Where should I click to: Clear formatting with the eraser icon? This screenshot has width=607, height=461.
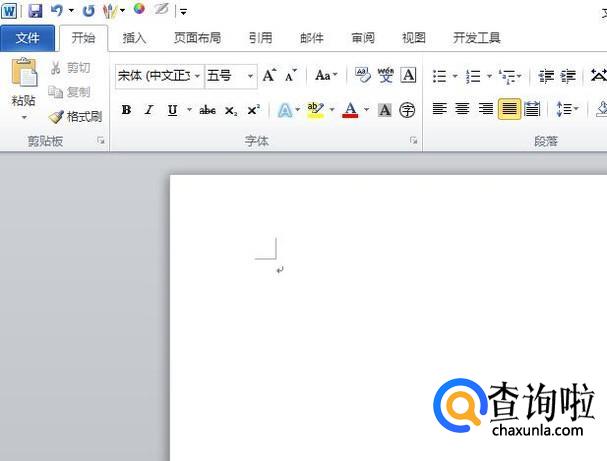click(363, 75)
